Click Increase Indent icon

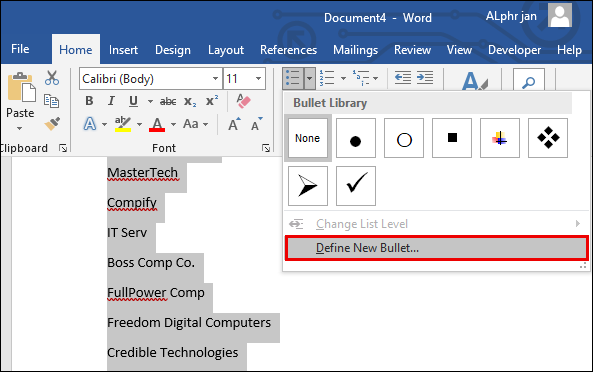[425, 78]
